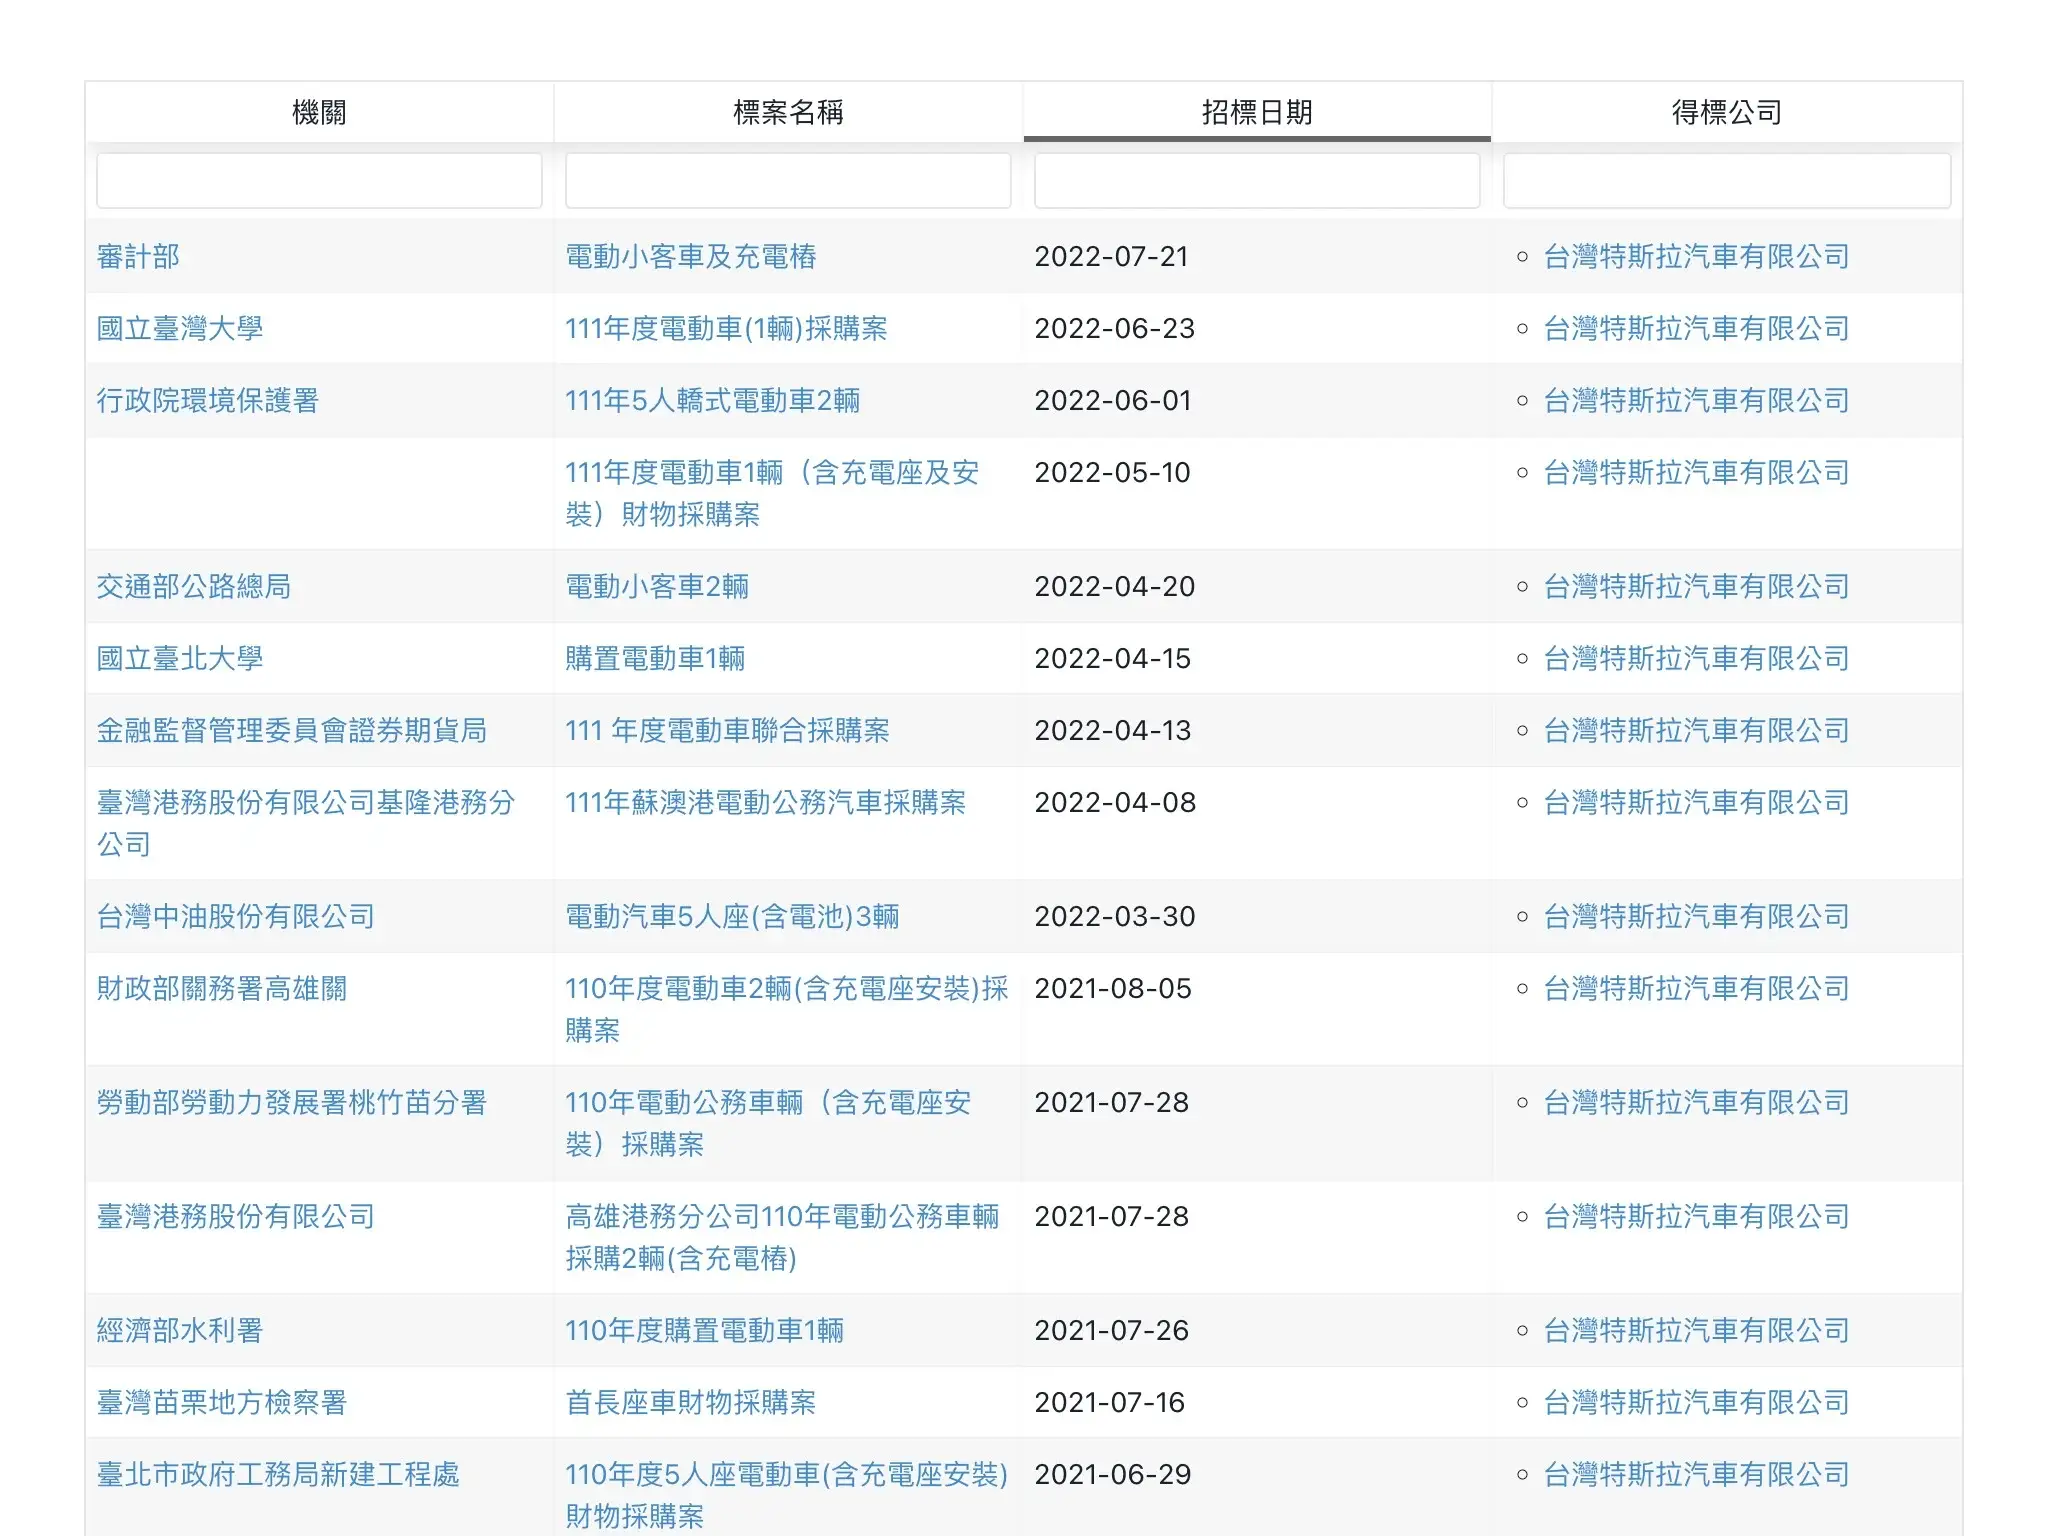Open the 勞動部勞動力發展署桃竹苗分署 link
The width and height of the screenshot is (2048, 1536).
(292, 1103)
